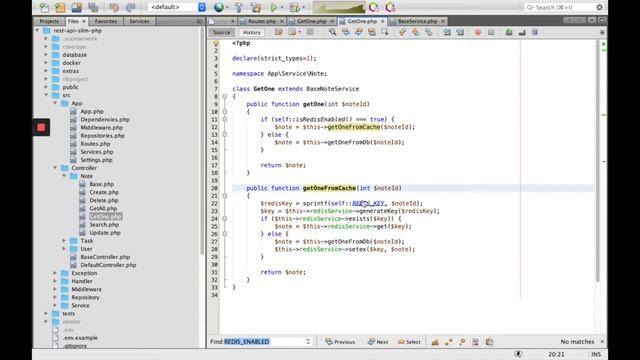Click the globe browser icon
The height and width of the screenshot is (360, 640).
[219, 7]
